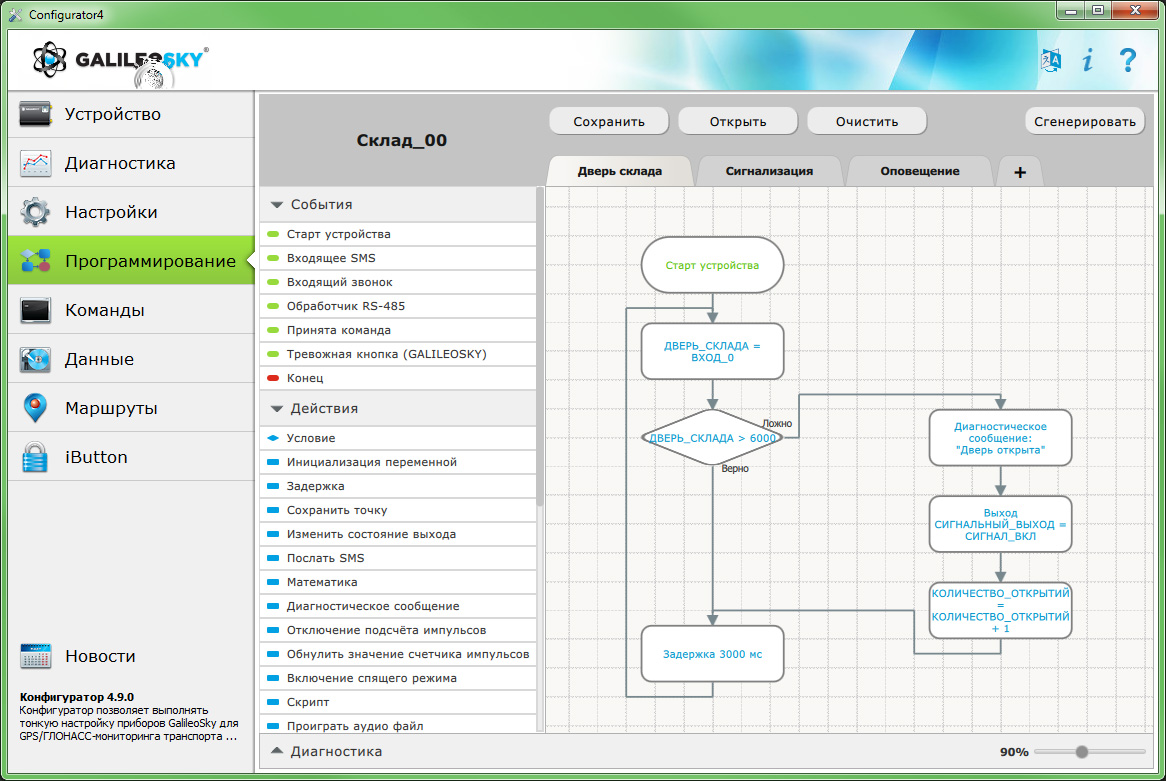Select the Входящее SMS event

point(398,258)
